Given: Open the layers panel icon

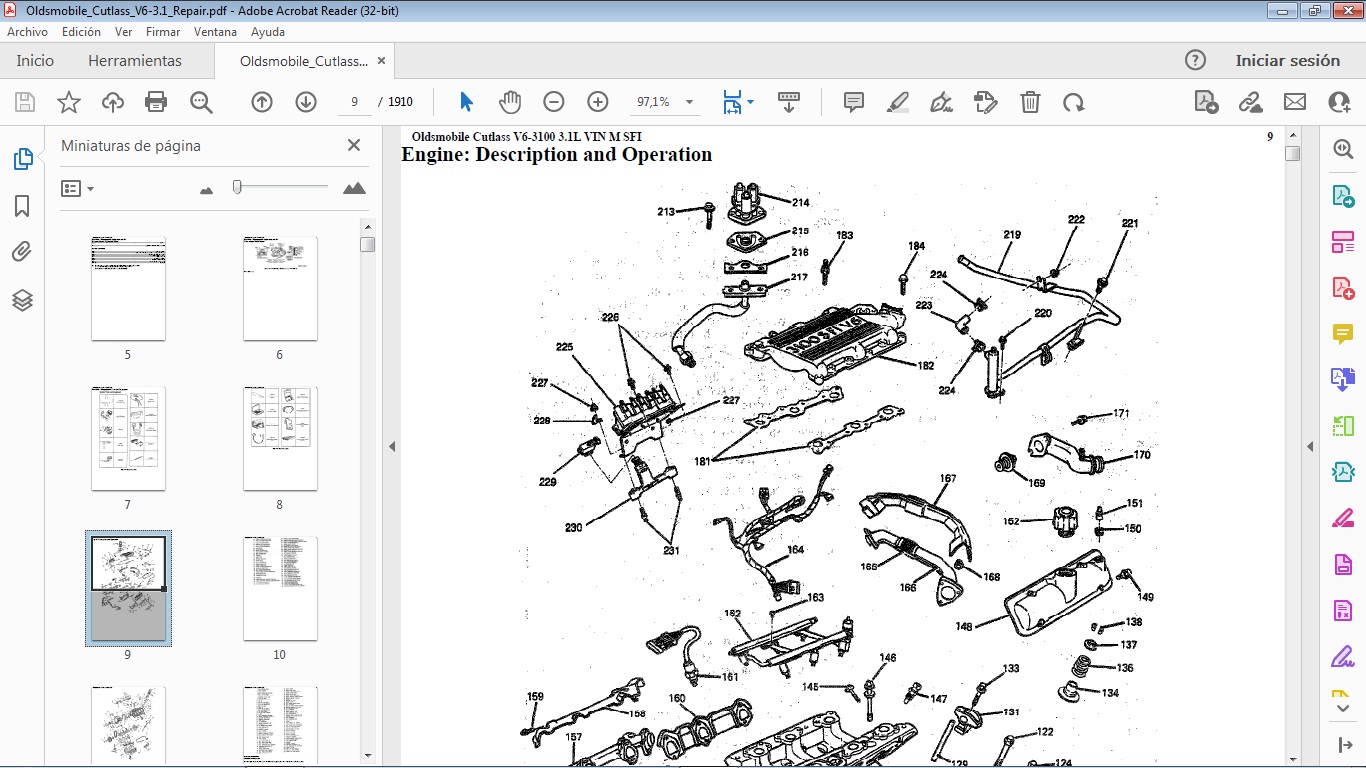Looking at the screenshot, I should click(x=22, y=300).
